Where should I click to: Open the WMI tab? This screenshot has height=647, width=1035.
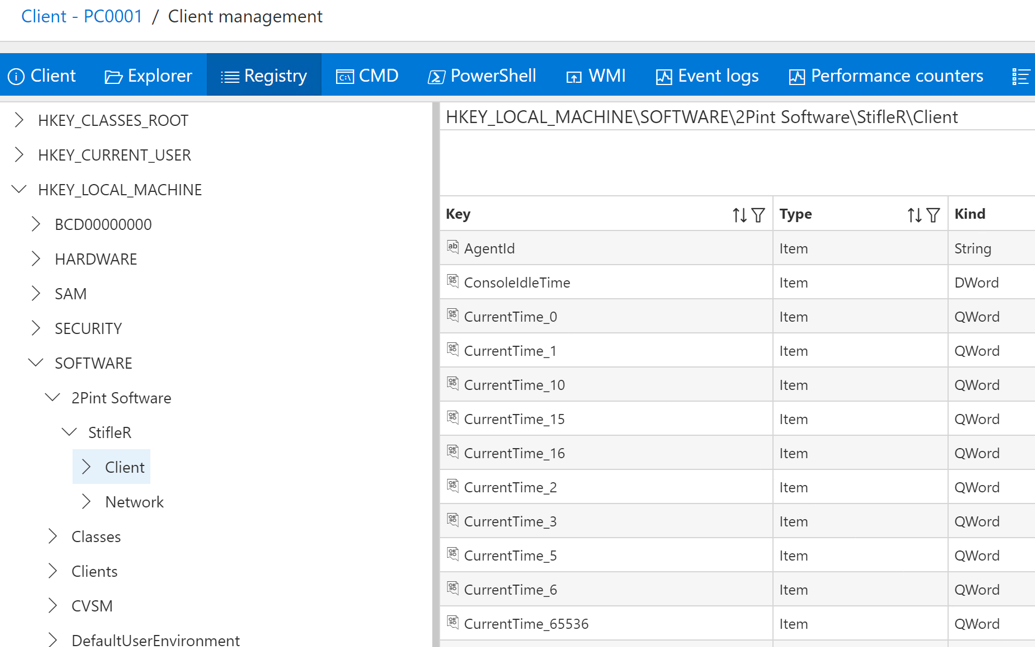[x=596, y=76]
